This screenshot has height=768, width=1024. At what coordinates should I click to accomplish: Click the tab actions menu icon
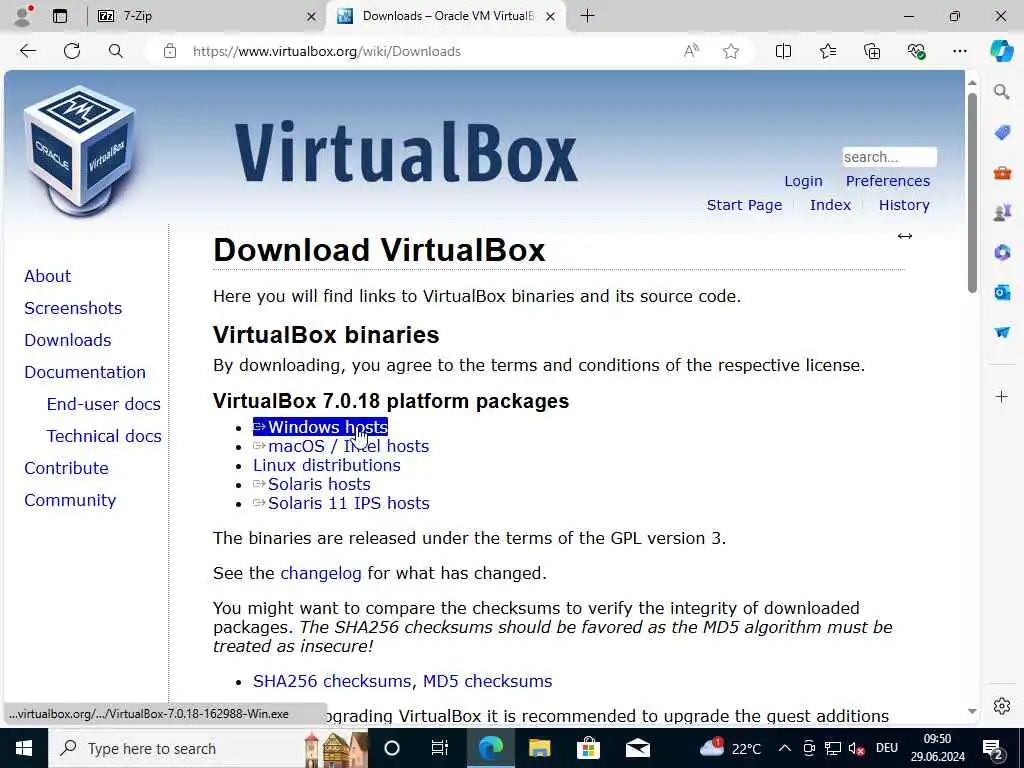point(60,16)
